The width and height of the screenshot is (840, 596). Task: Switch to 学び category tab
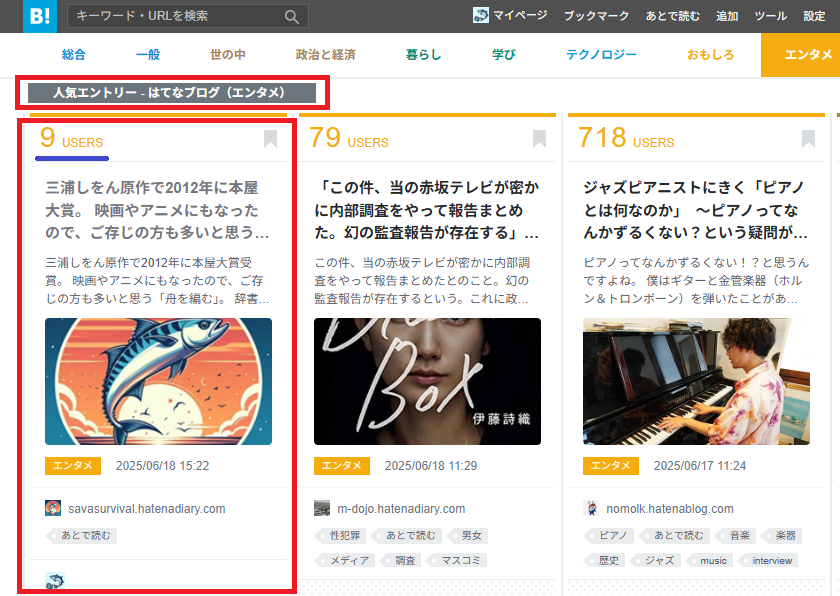504,55
